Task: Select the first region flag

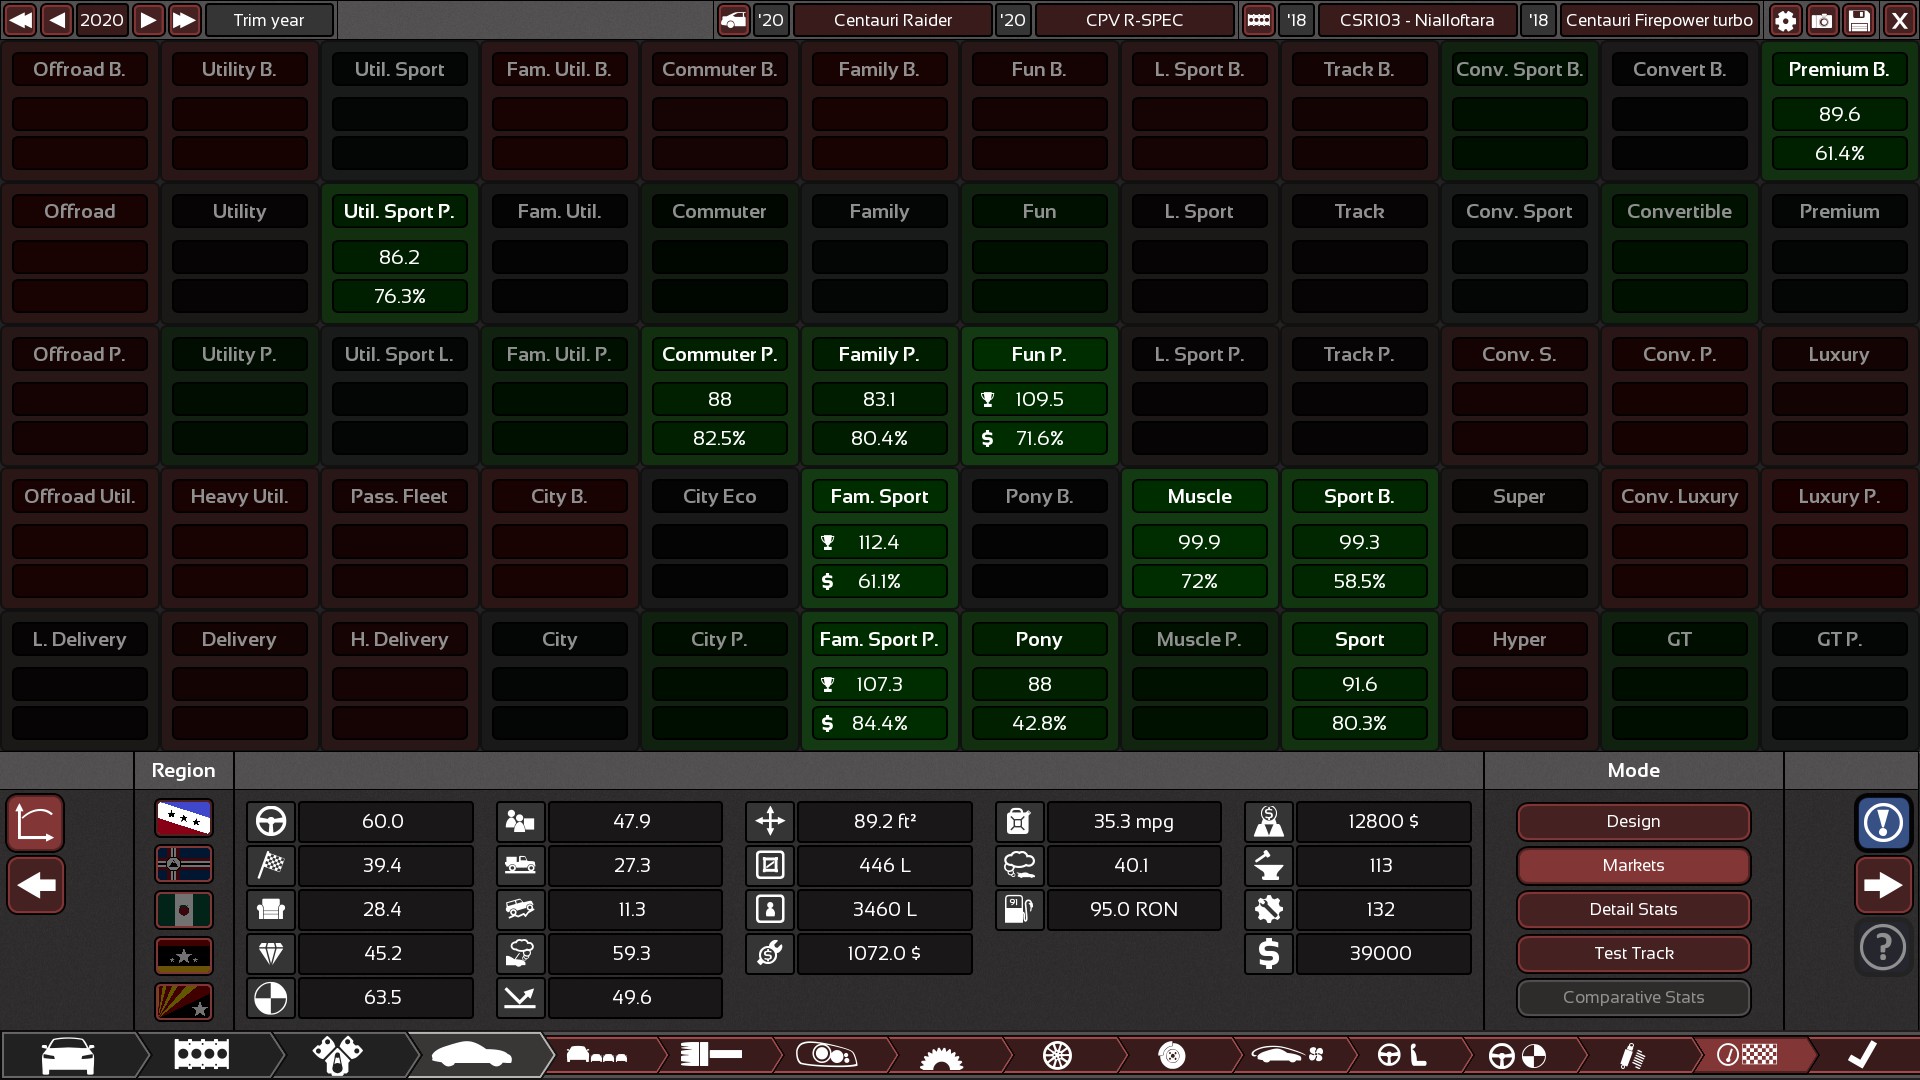Action: point(184,819)
